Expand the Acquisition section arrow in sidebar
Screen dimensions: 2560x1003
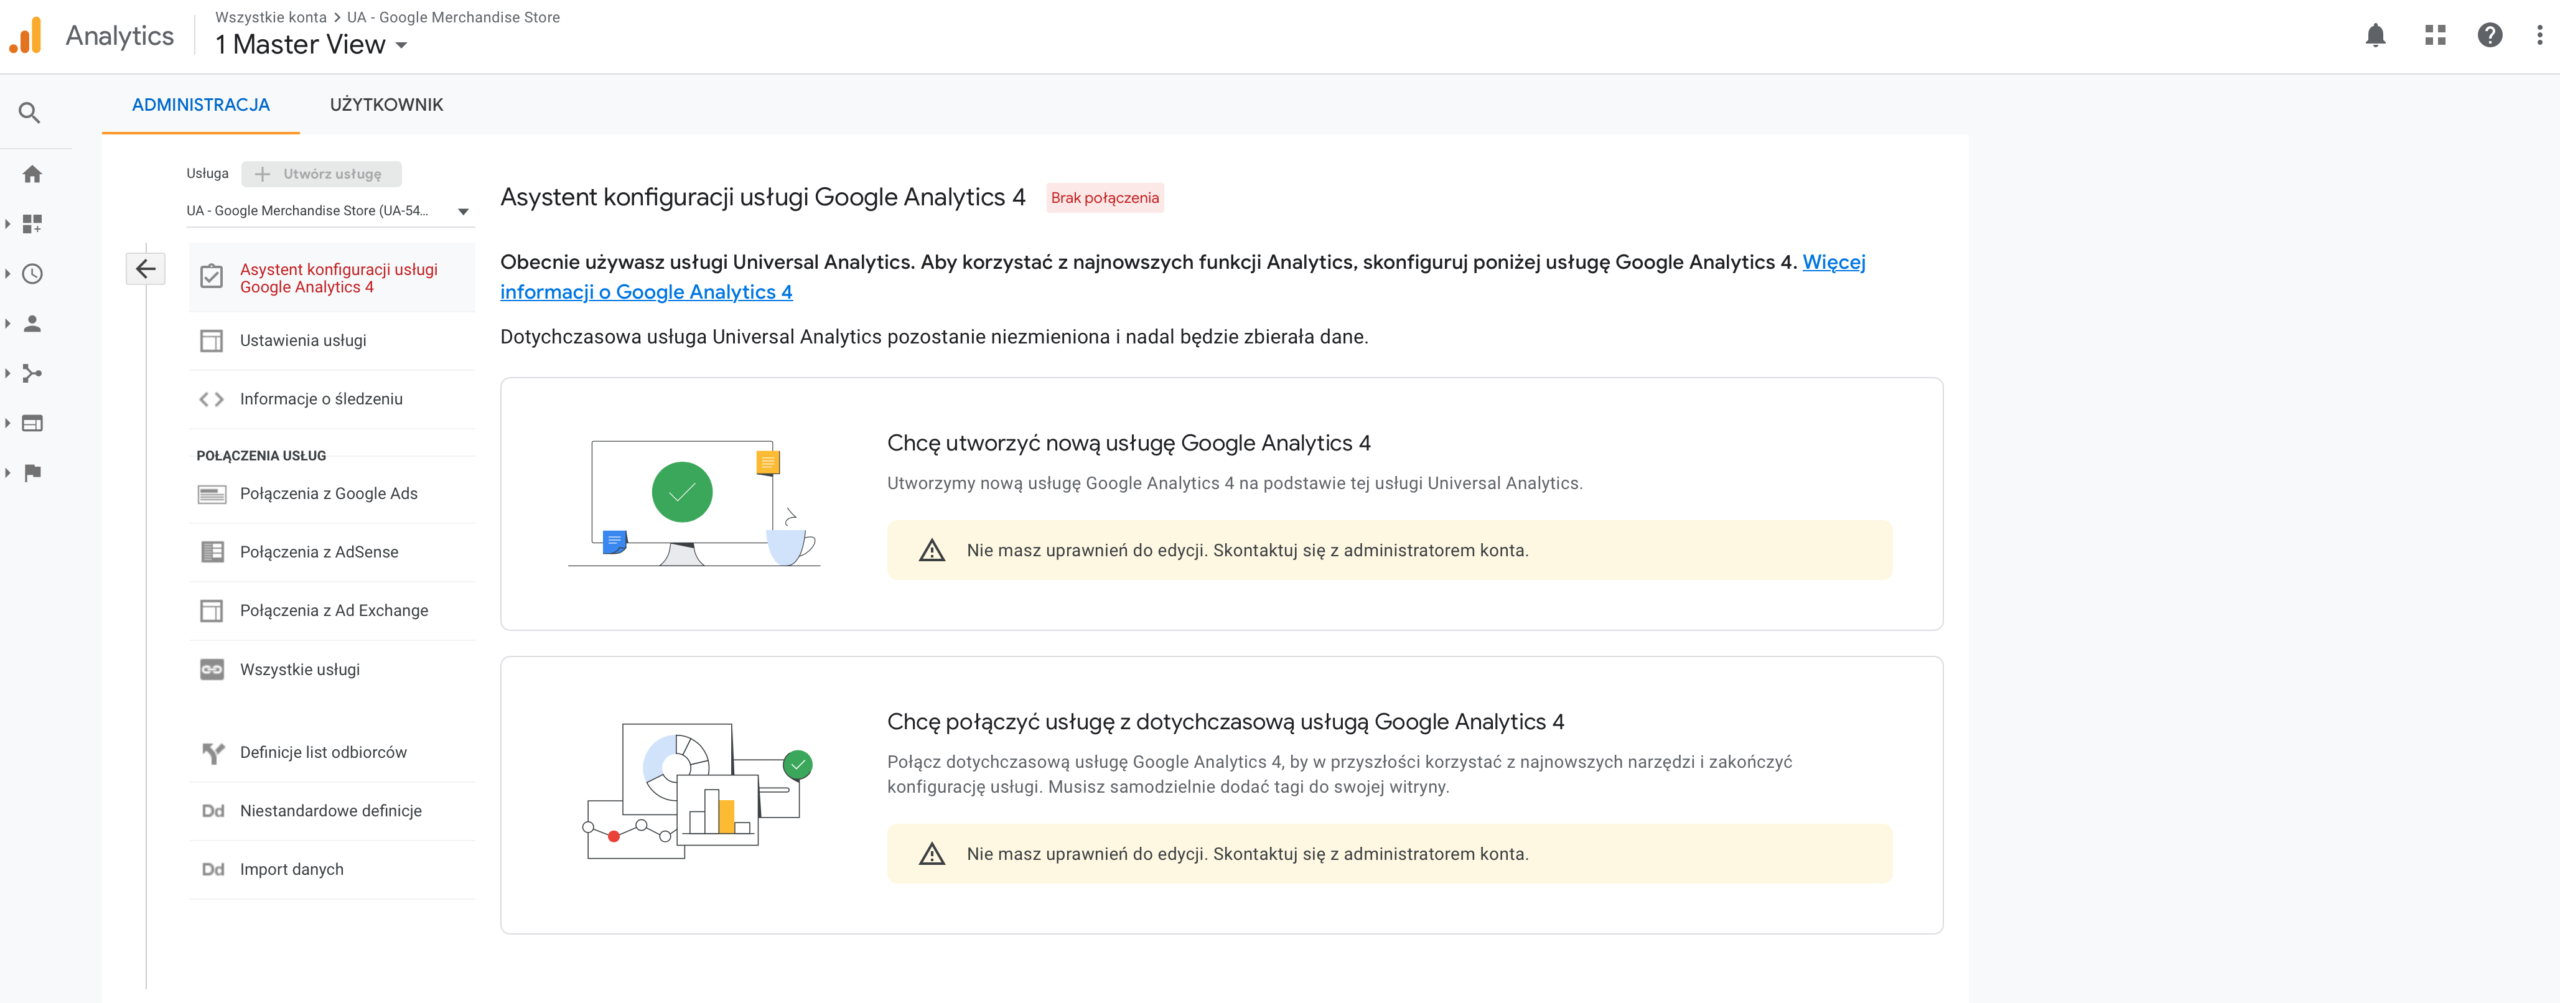[x=7, y=374]
